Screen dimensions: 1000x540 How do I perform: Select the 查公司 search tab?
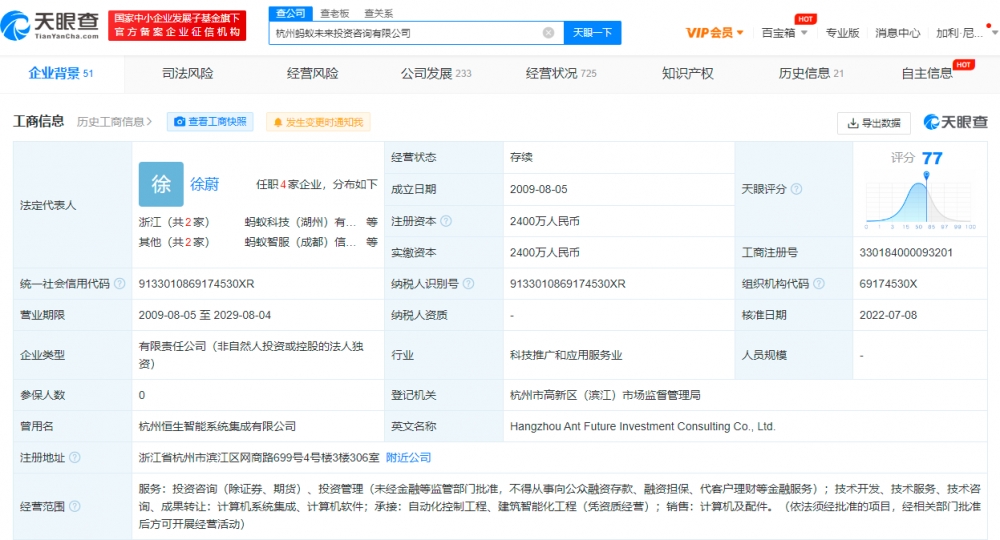[x=291, y=13]
